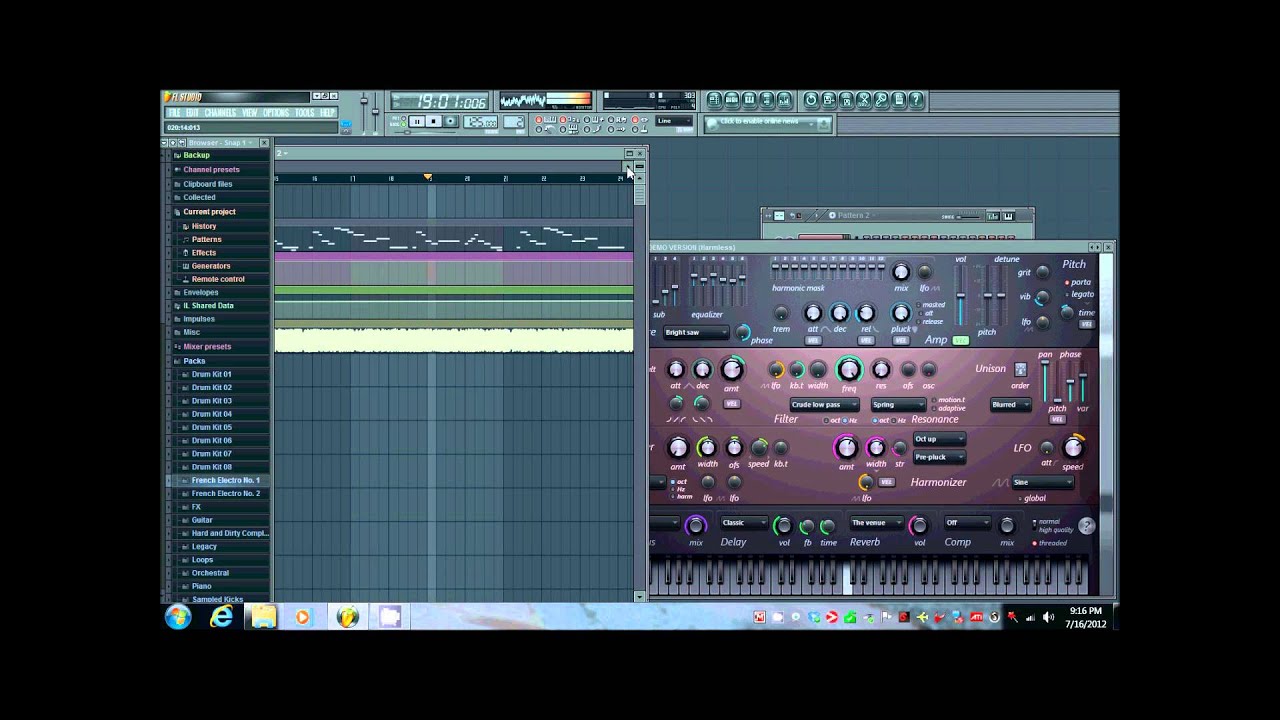The width and height of the screenshot is (1280, 720).
Task: Open the Line snap dropdown in toolbar
Action: [x=674, y=121]
